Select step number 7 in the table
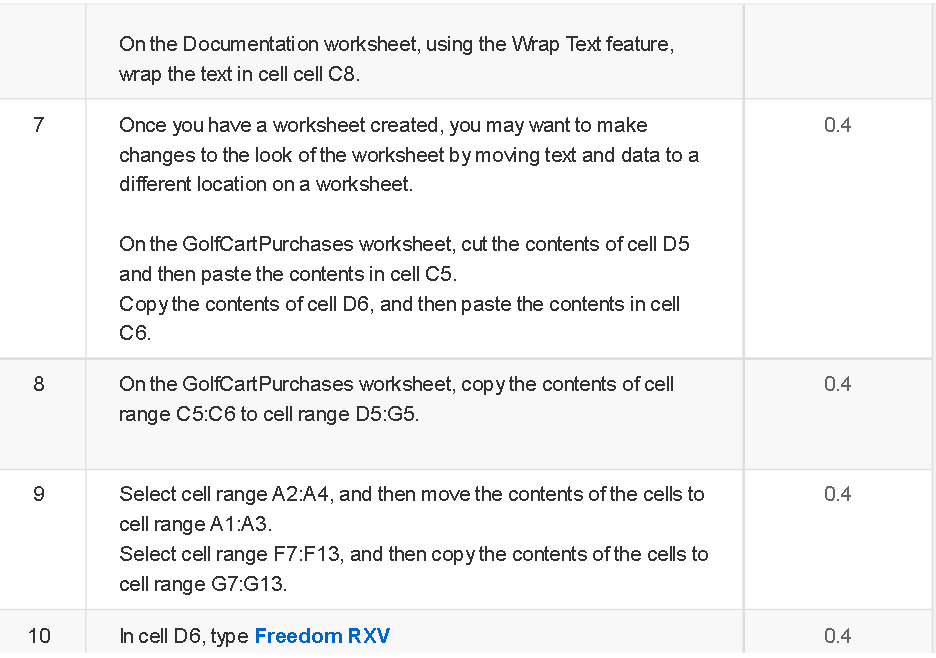This screenshot has width=936, height=658. tap(39, 125)
